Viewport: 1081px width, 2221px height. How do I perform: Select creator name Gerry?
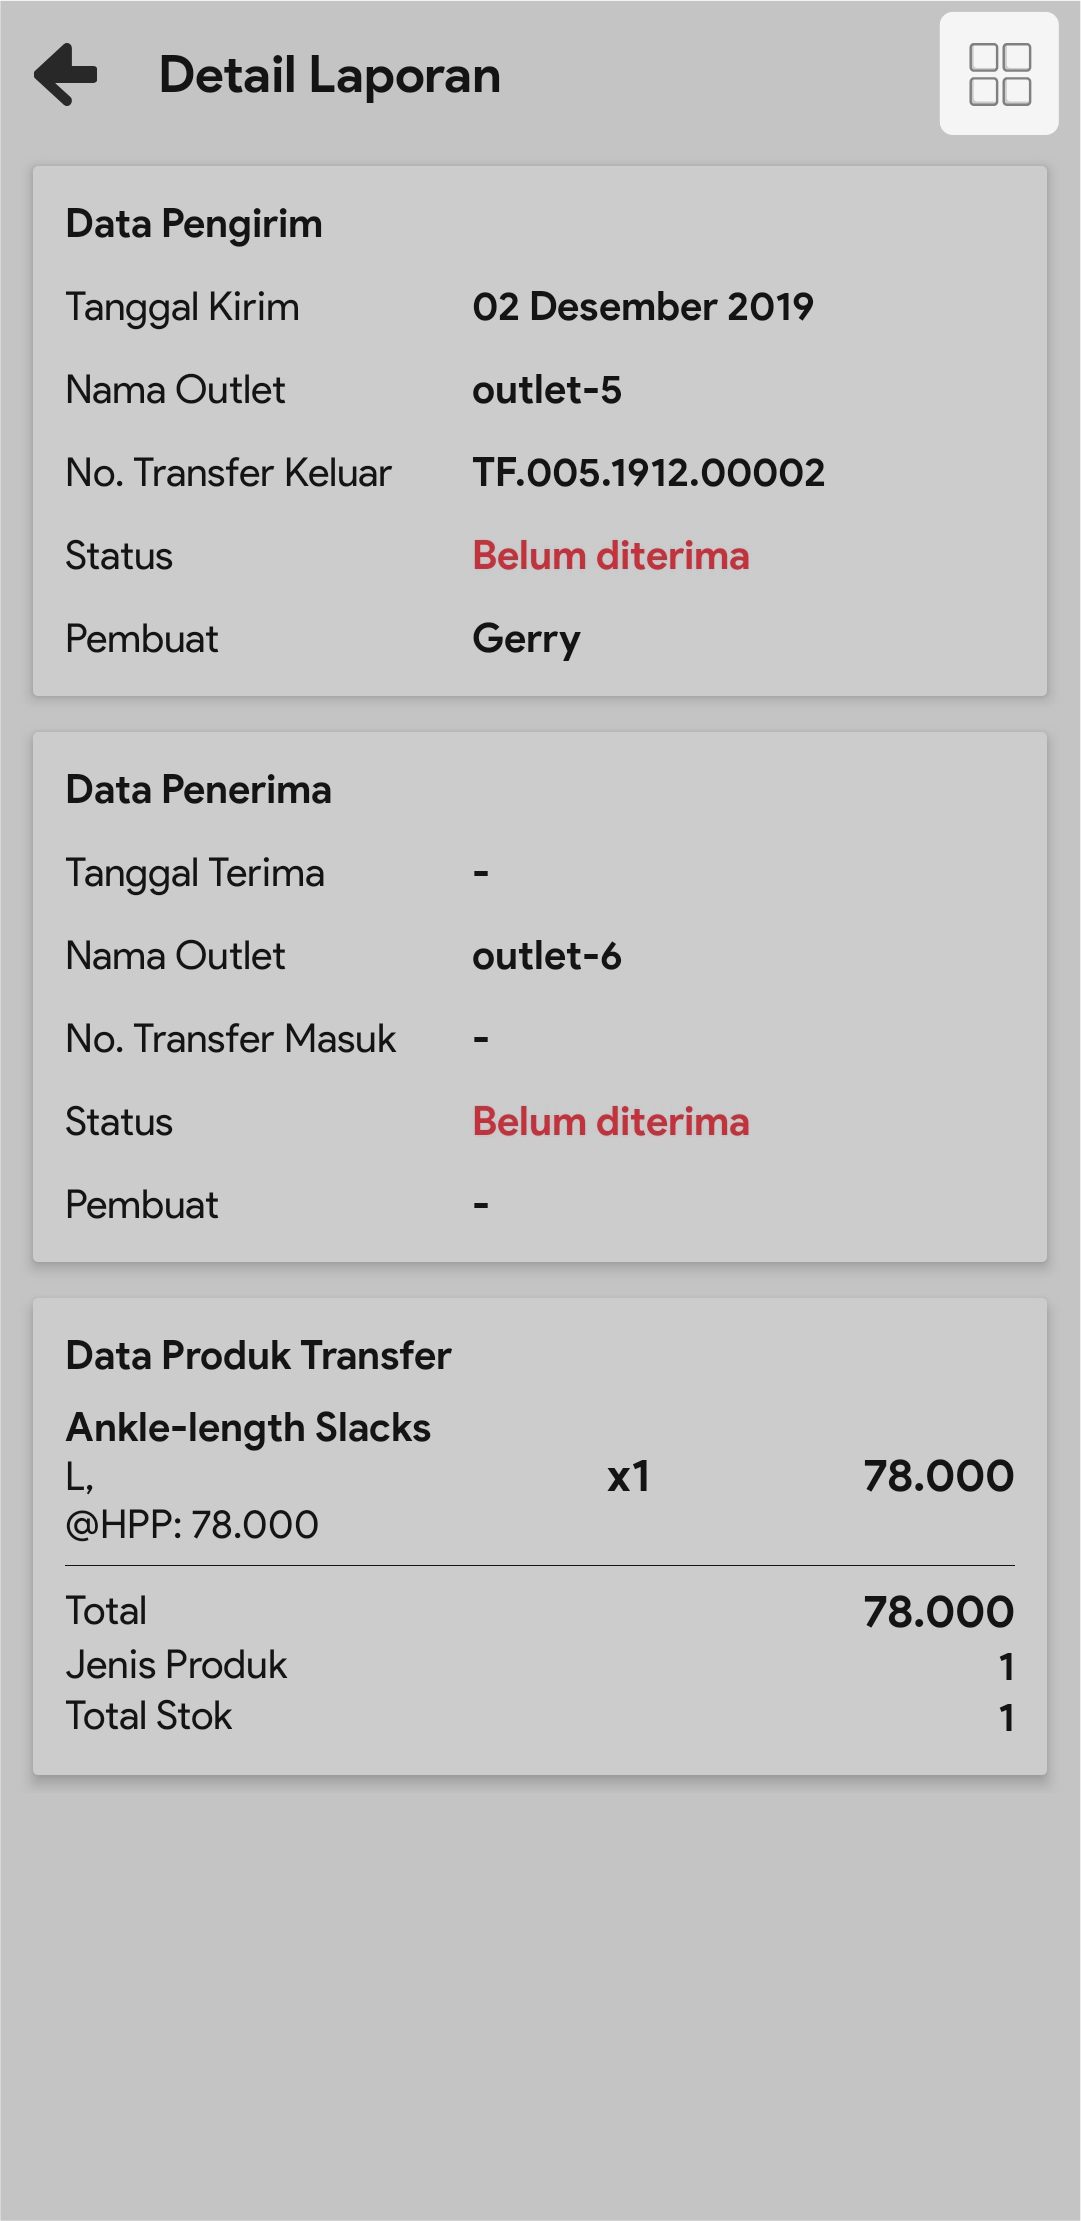pyautogui.click(x=526, y=639)
